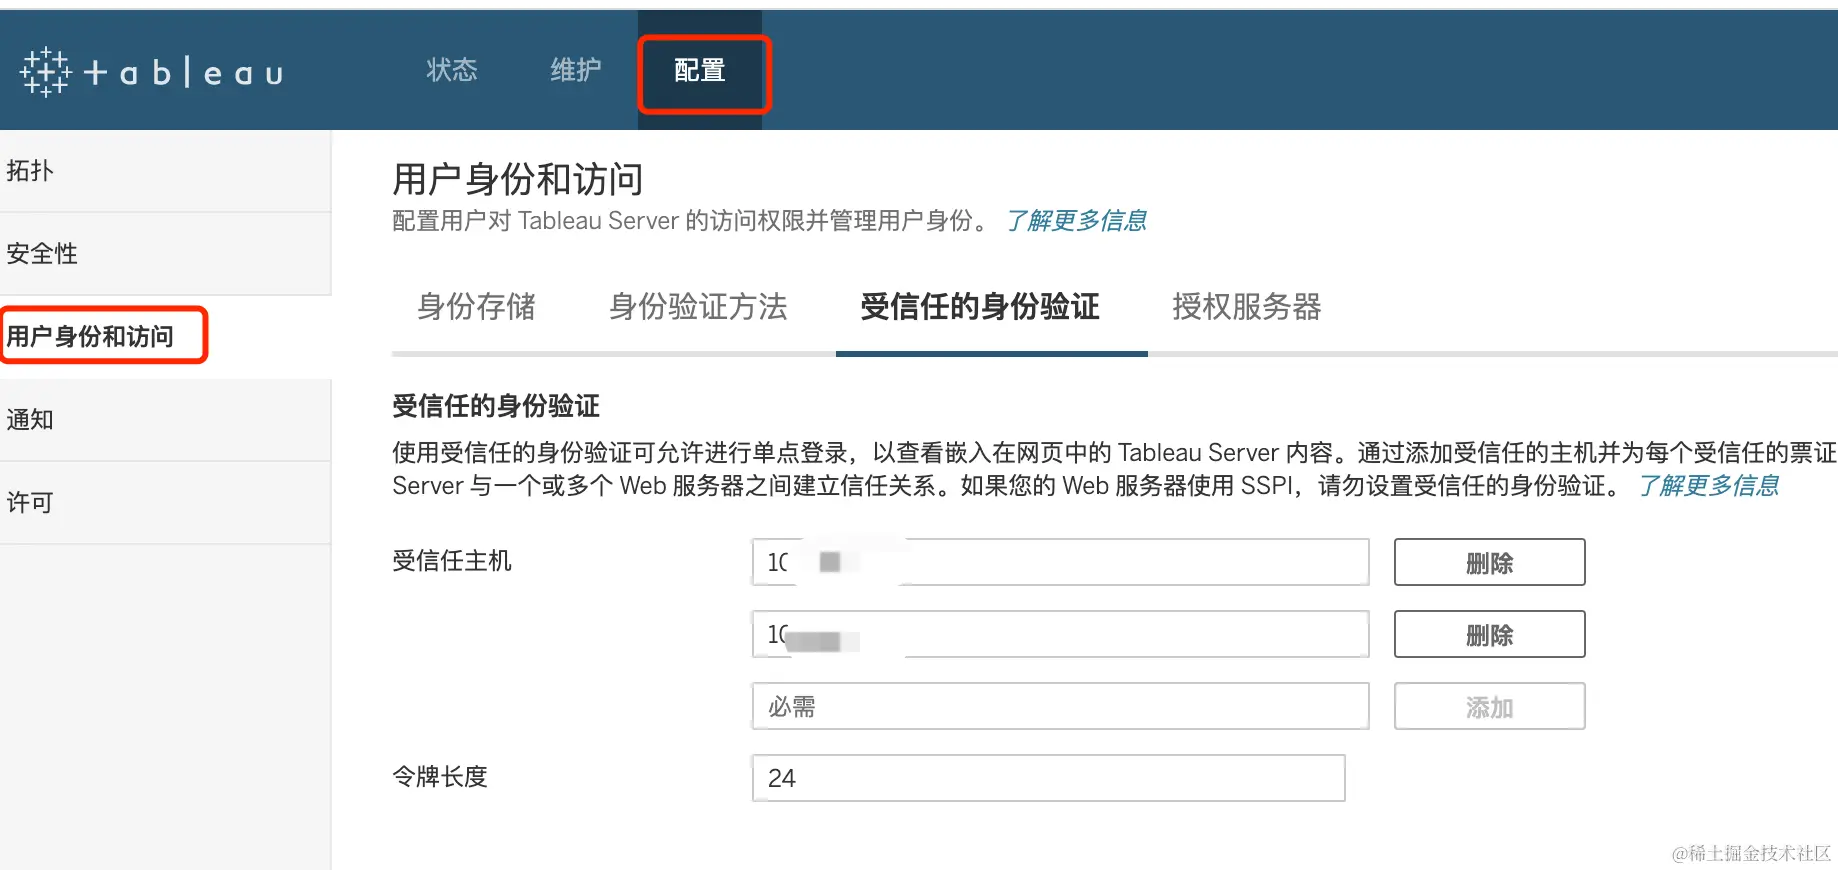Click the 用户身份和访问 page heading

coord(518,180)
